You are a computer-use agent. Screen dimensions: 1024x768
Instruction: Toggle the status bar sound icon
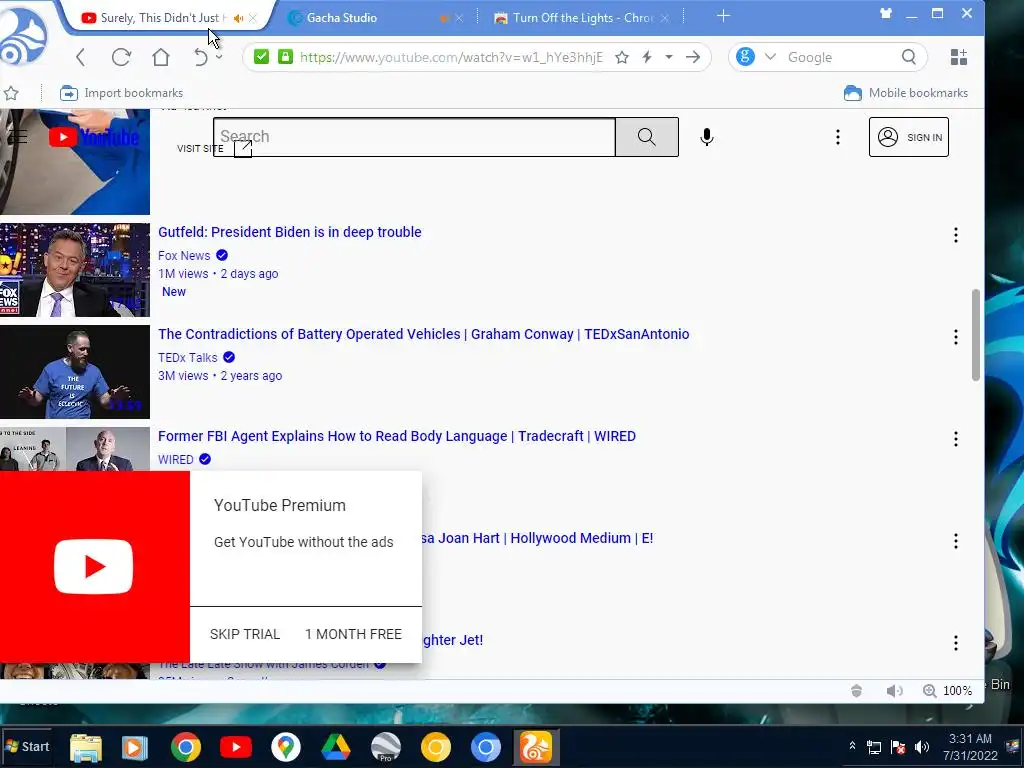tap(894, 691)
